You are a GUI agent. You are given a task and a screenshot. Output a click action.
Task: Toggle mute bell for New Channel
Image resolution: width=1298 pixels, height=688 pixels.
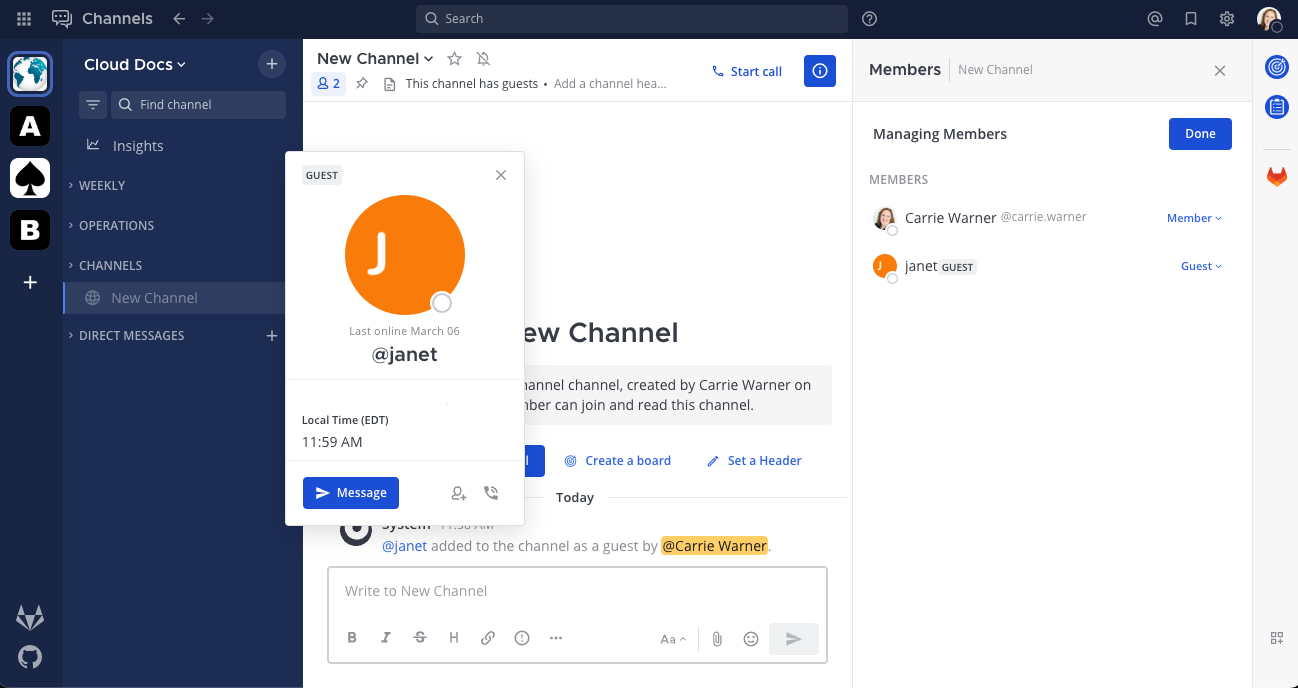point(484,59)
